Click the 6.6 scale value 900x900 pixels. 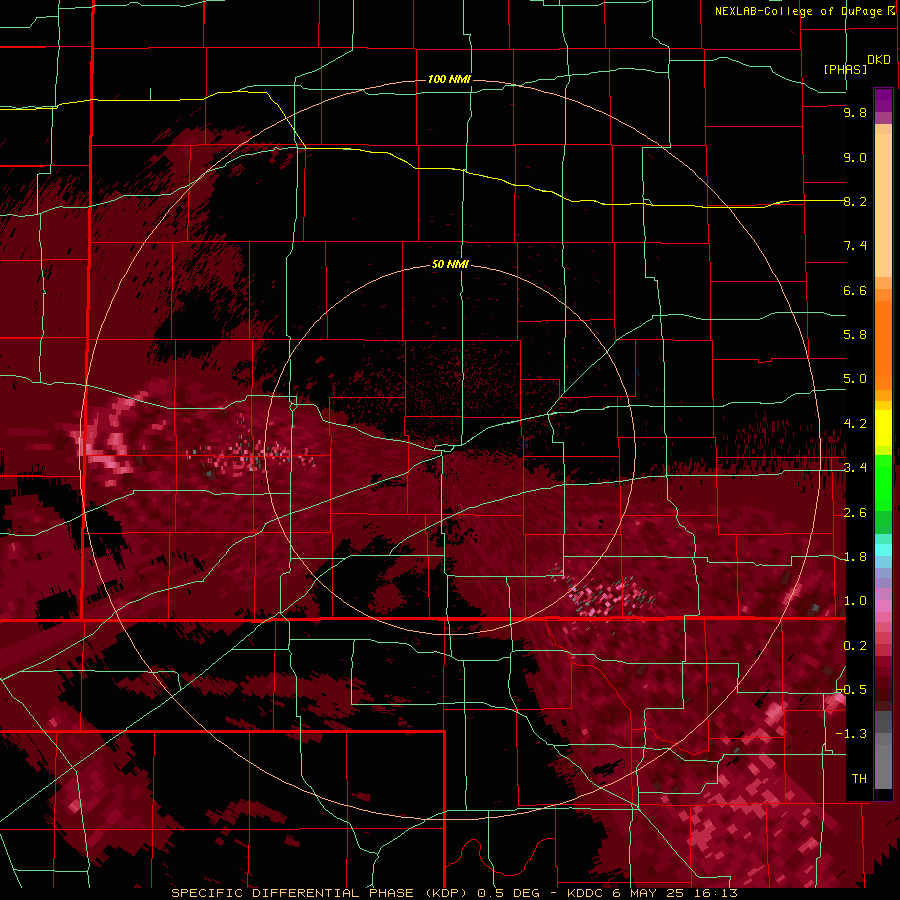click(855, 290)
